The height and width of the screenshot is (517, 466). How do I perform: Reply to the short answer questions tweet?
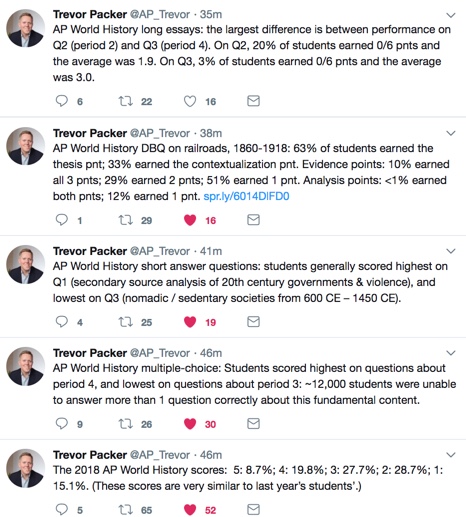61,322
